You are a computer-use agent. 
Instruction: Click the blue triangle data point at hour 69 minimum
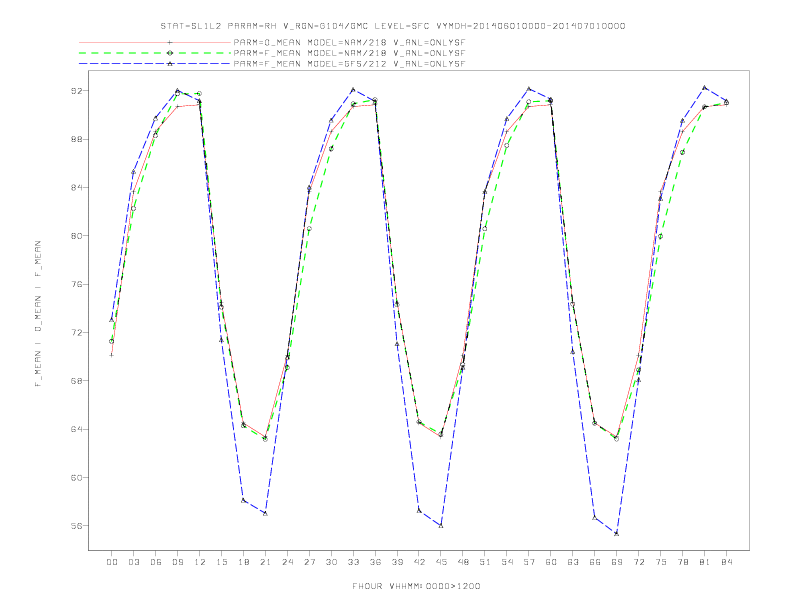click(617, 533)
